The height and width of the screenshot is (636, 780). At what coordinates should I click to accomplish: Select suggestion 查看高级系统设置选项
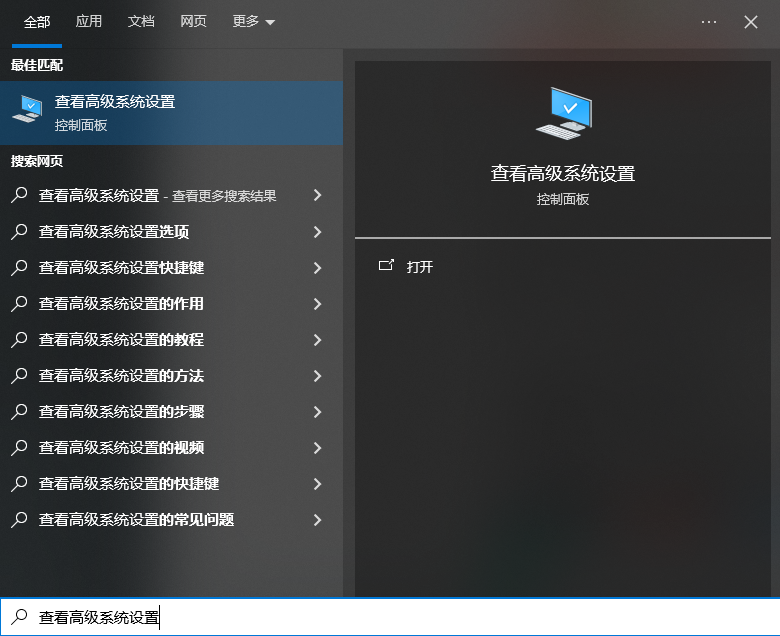tap(171, 232)
